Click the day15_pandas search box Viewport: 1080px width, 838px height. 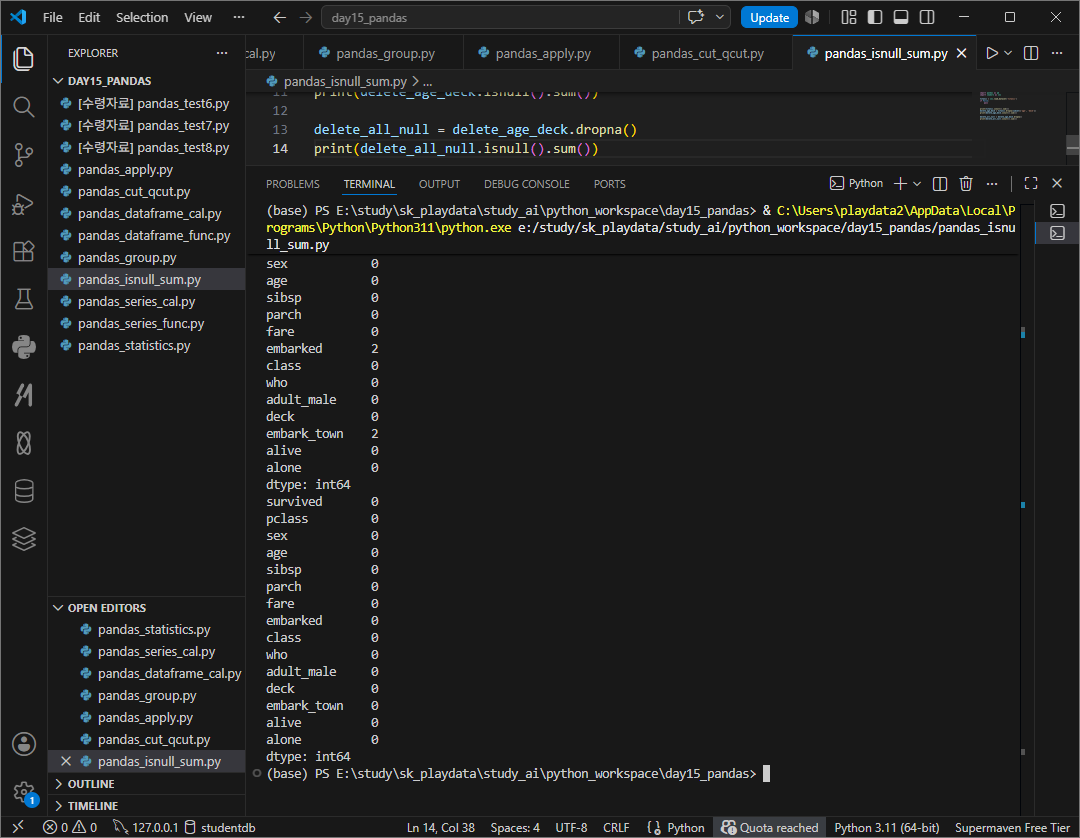pos(500,17)
